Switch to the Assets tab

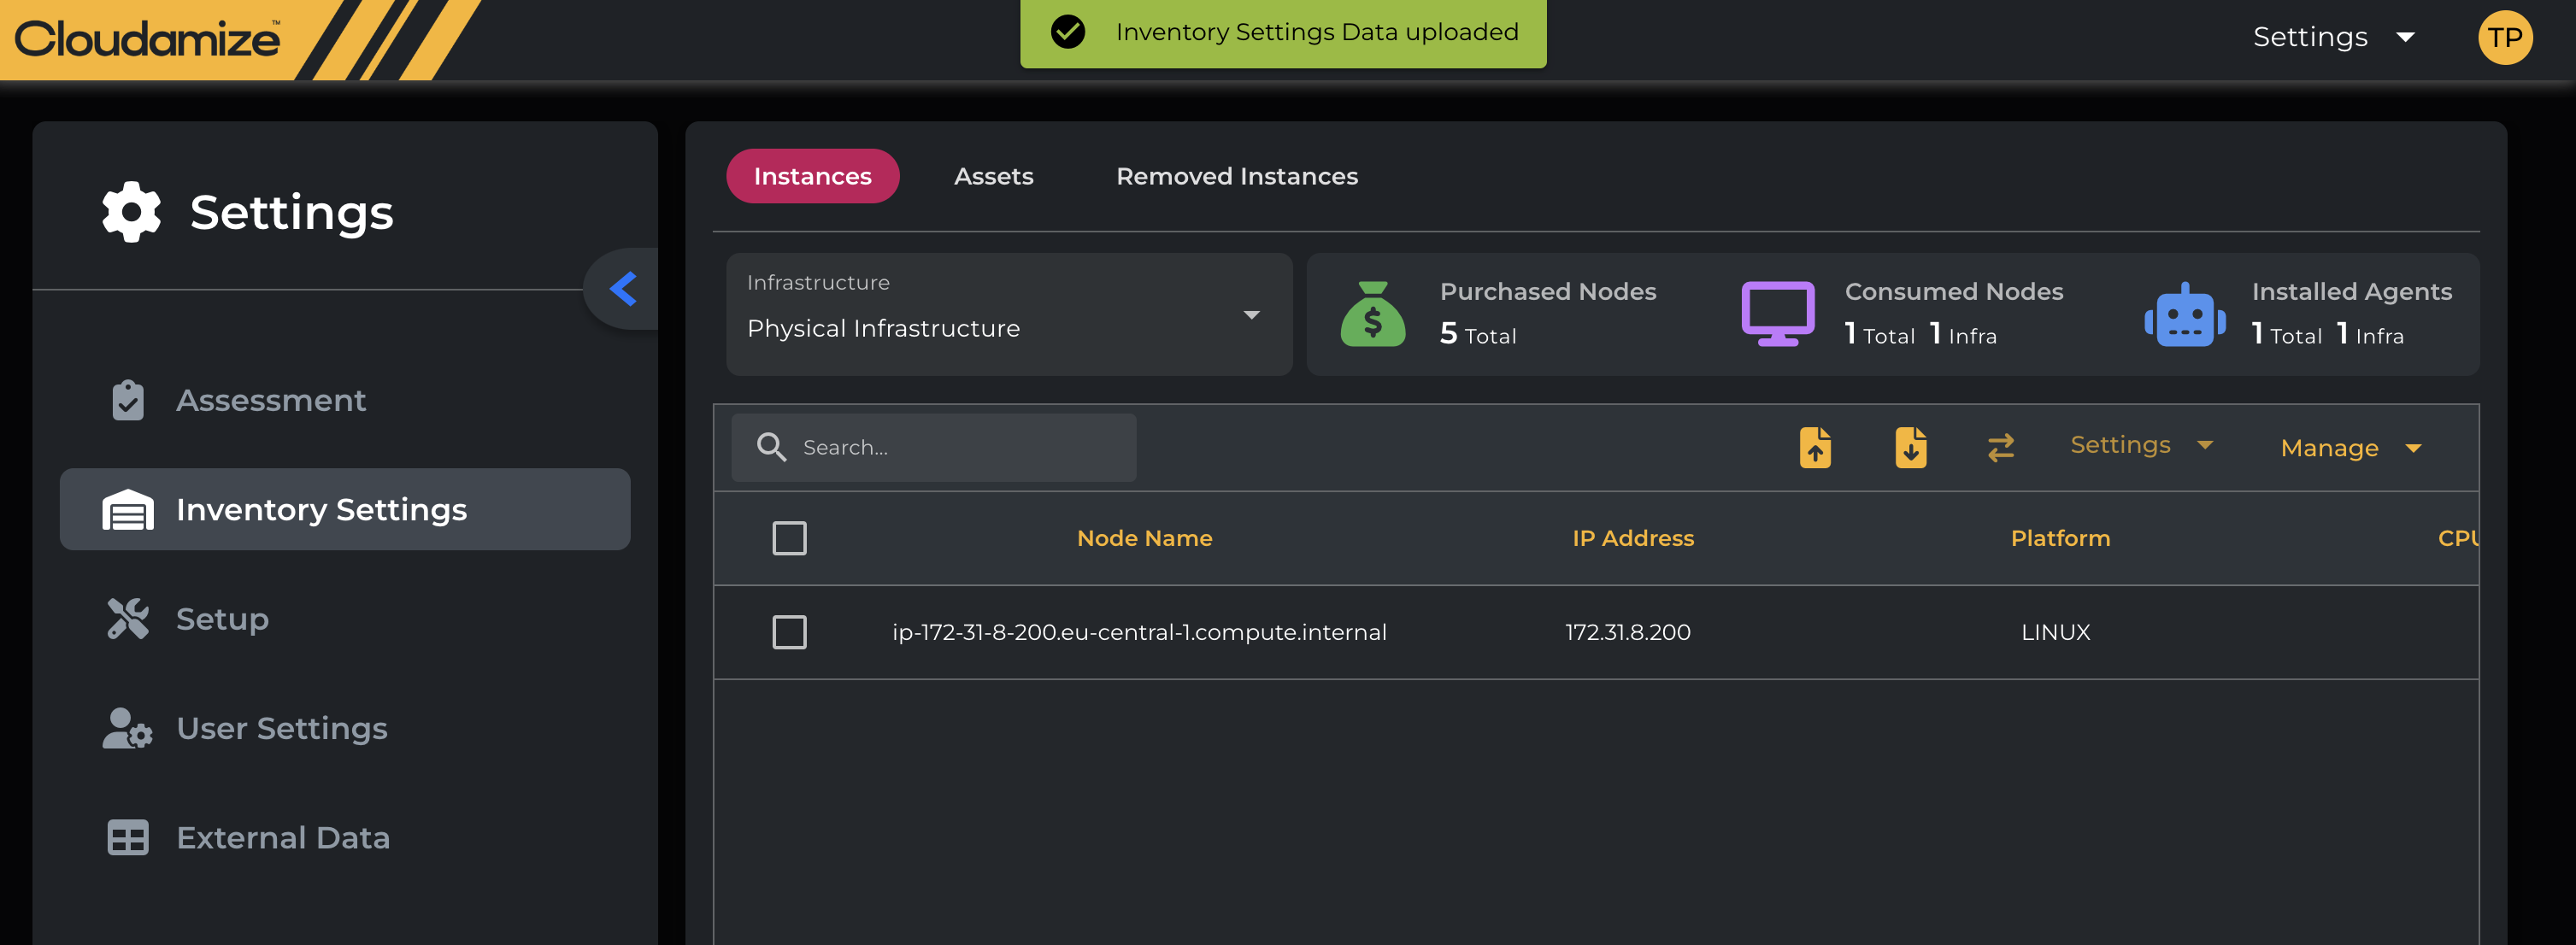click(993, 176)
